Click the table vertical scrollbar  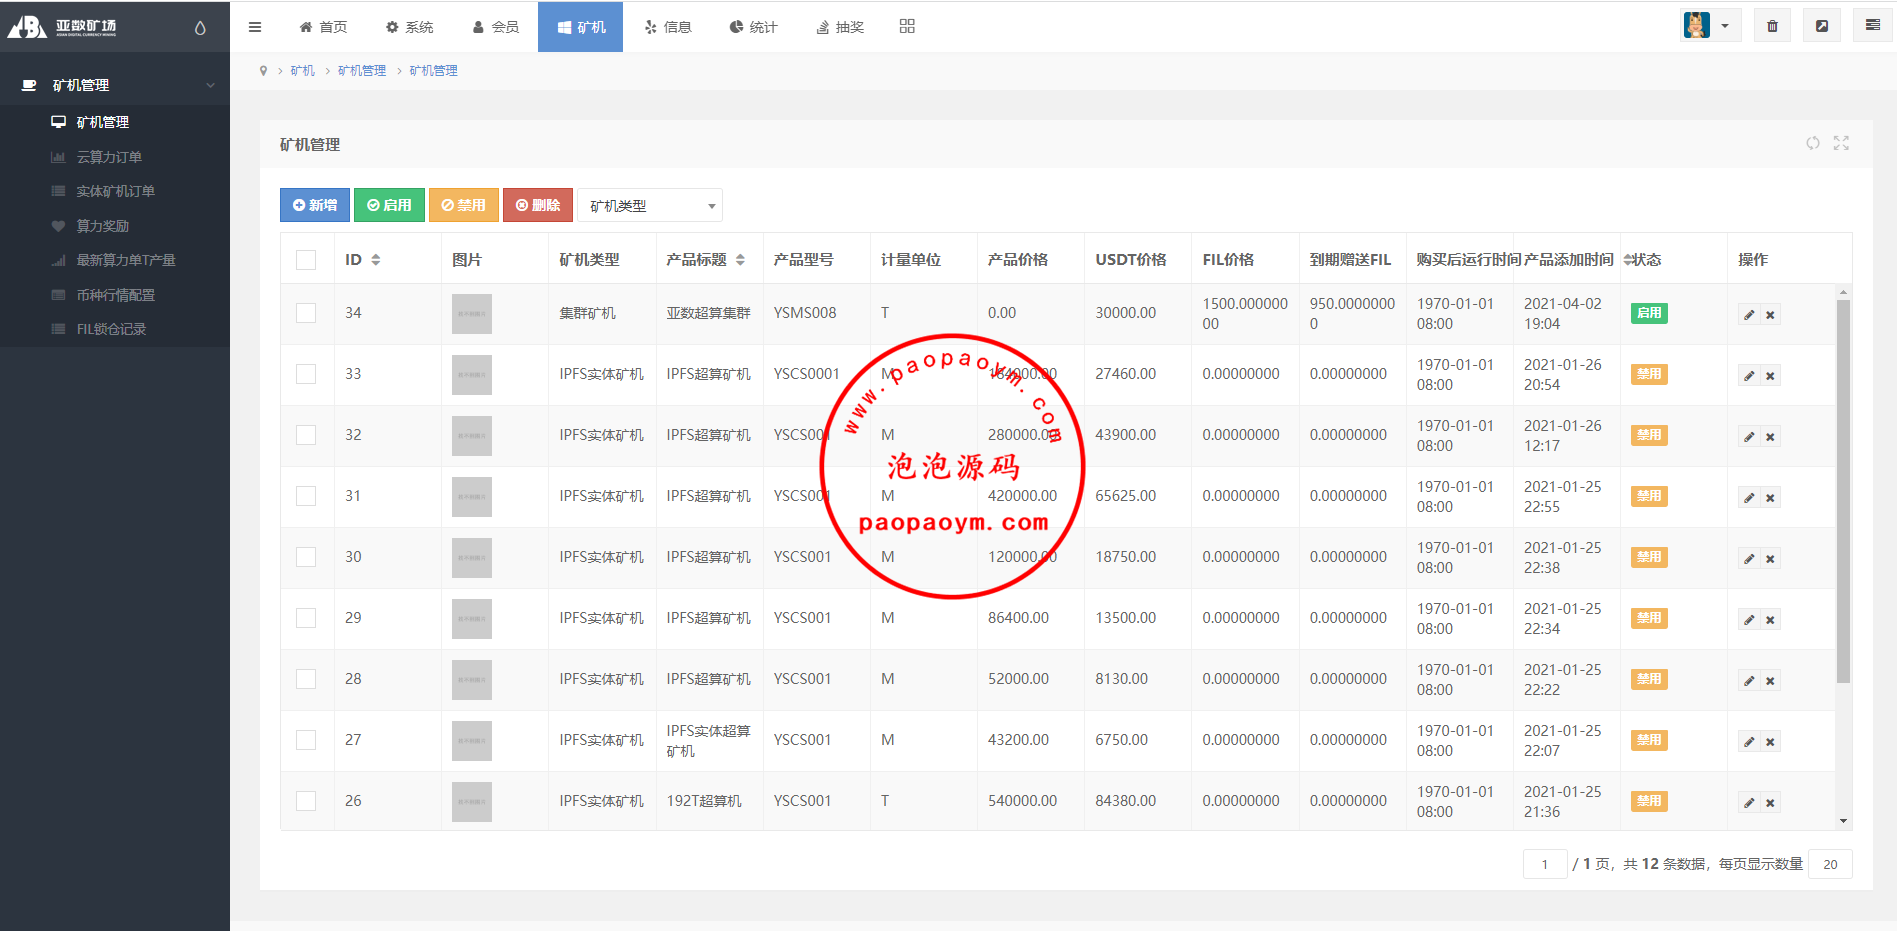click(x=1843, y=490)
